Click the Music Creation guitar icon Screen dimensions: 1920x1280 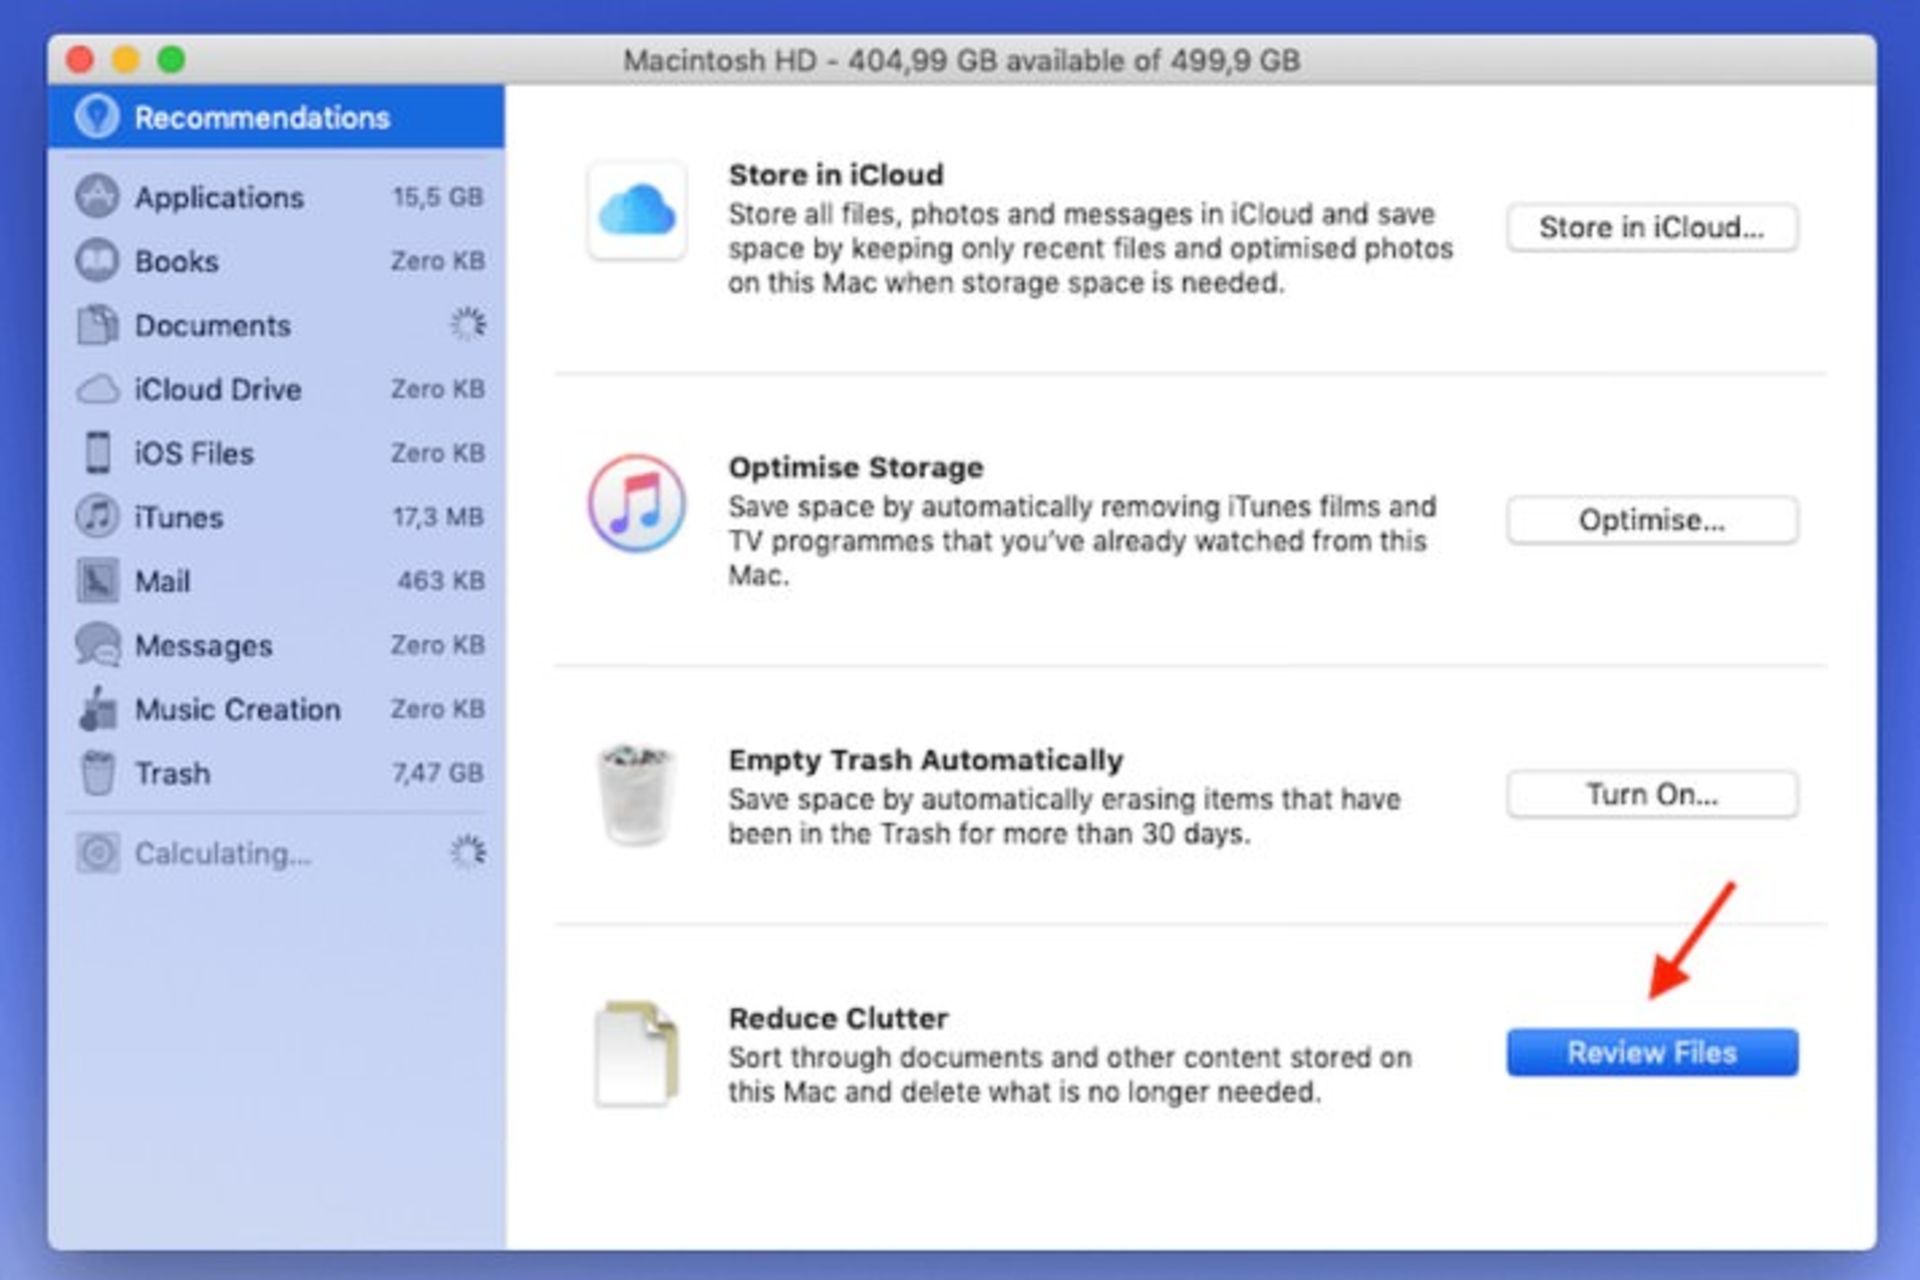tap(97, 709)
